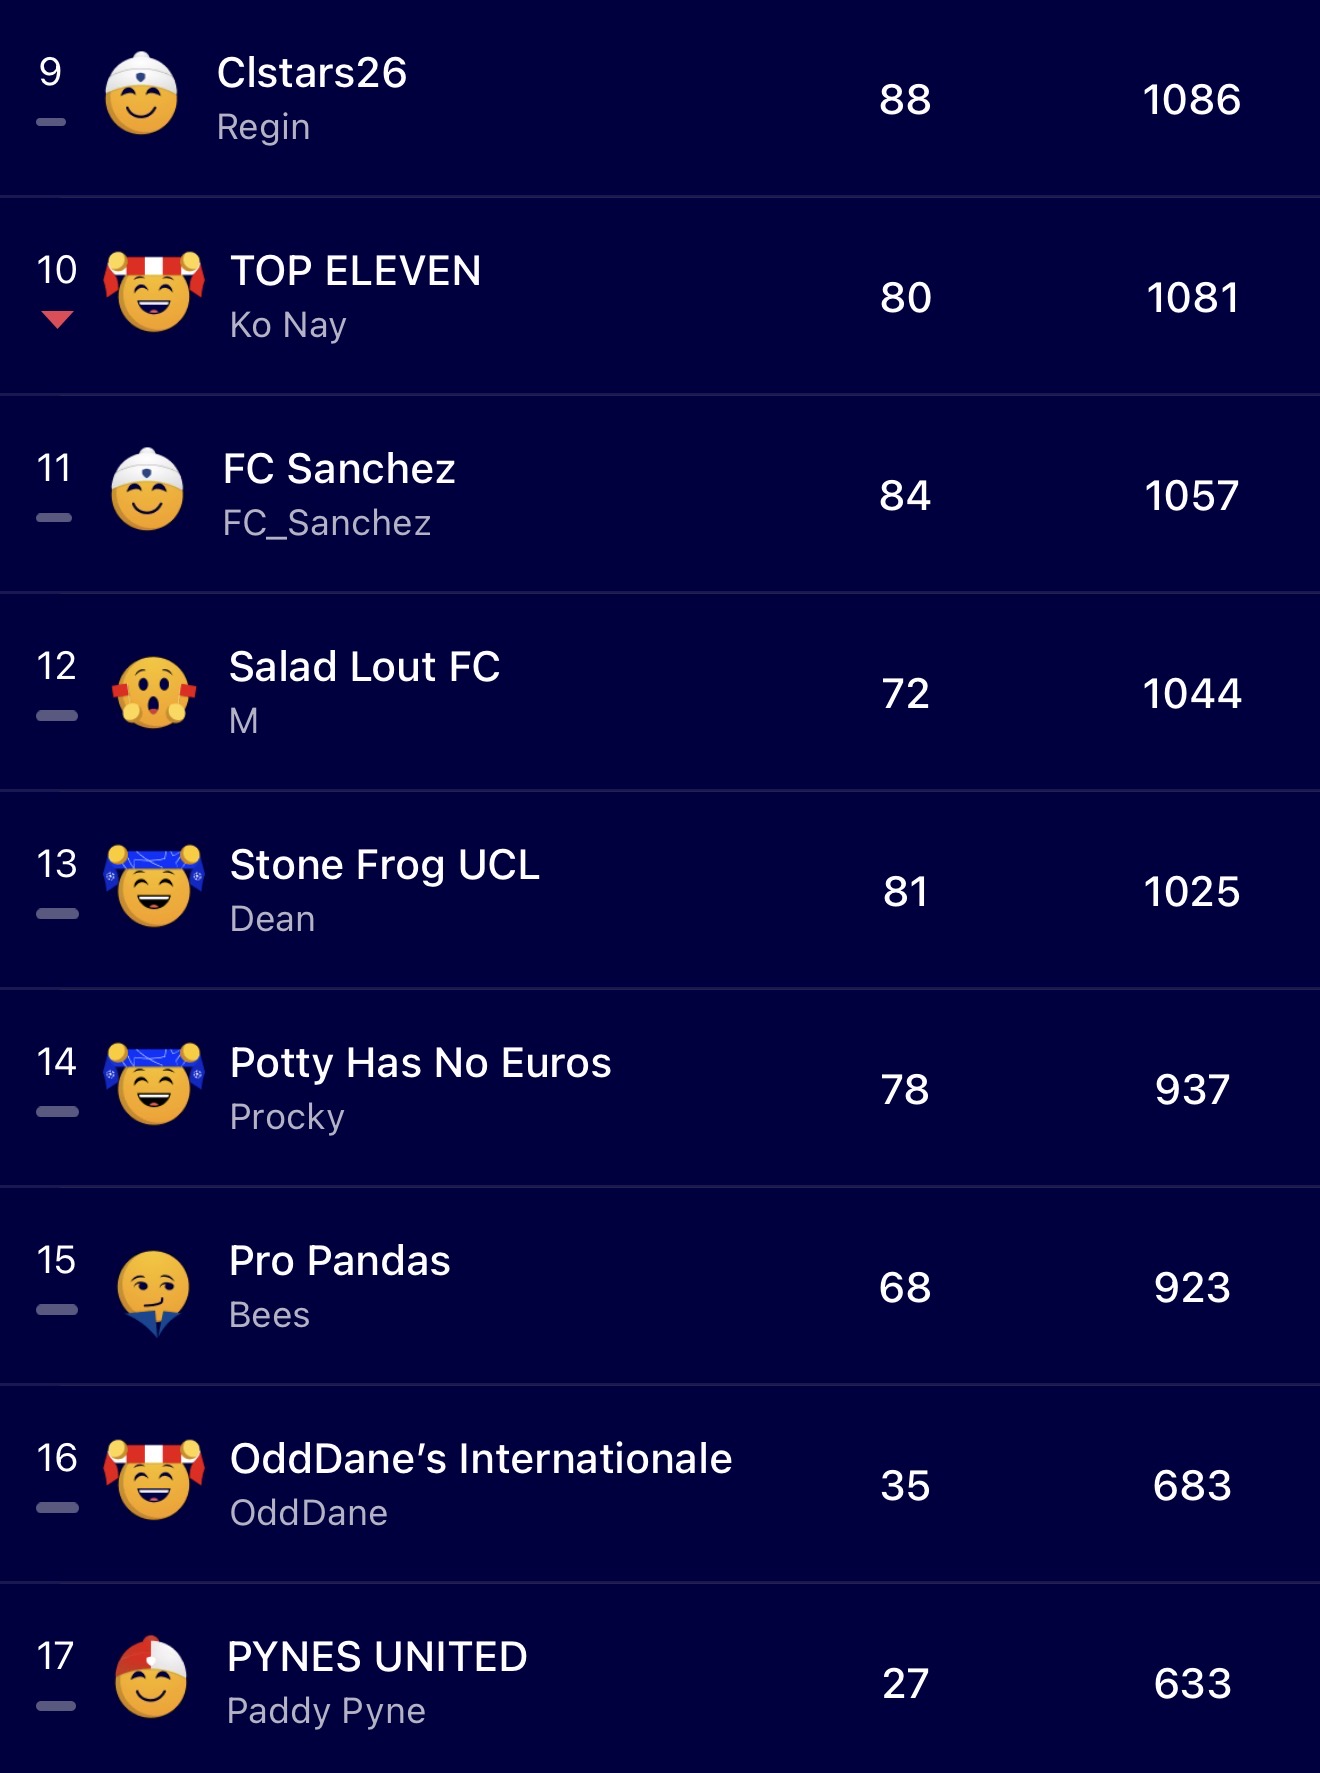This screenshot has width=1320, height=1773.
Task: Click the TOP ELEVEN scarf avatar icon
Action: pos(154,292)
